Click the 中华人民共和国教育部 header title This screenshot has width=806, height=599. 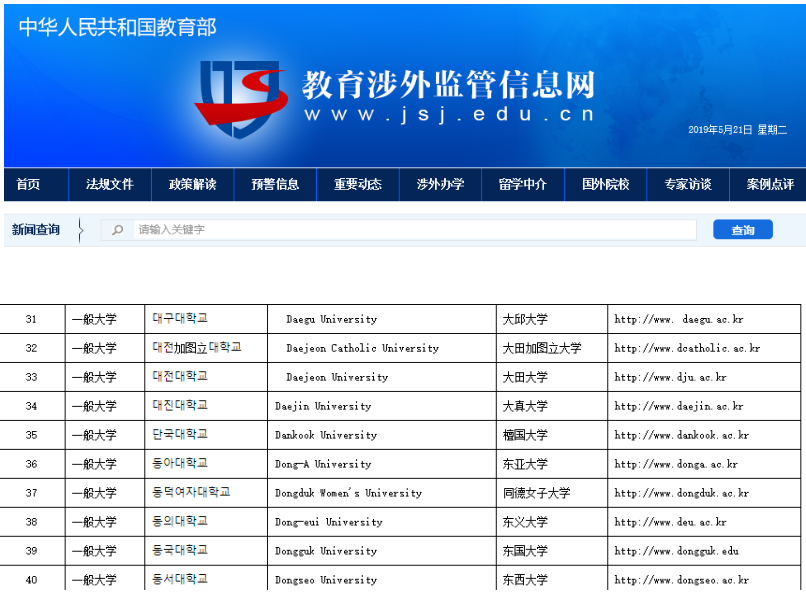coord(118,27)
